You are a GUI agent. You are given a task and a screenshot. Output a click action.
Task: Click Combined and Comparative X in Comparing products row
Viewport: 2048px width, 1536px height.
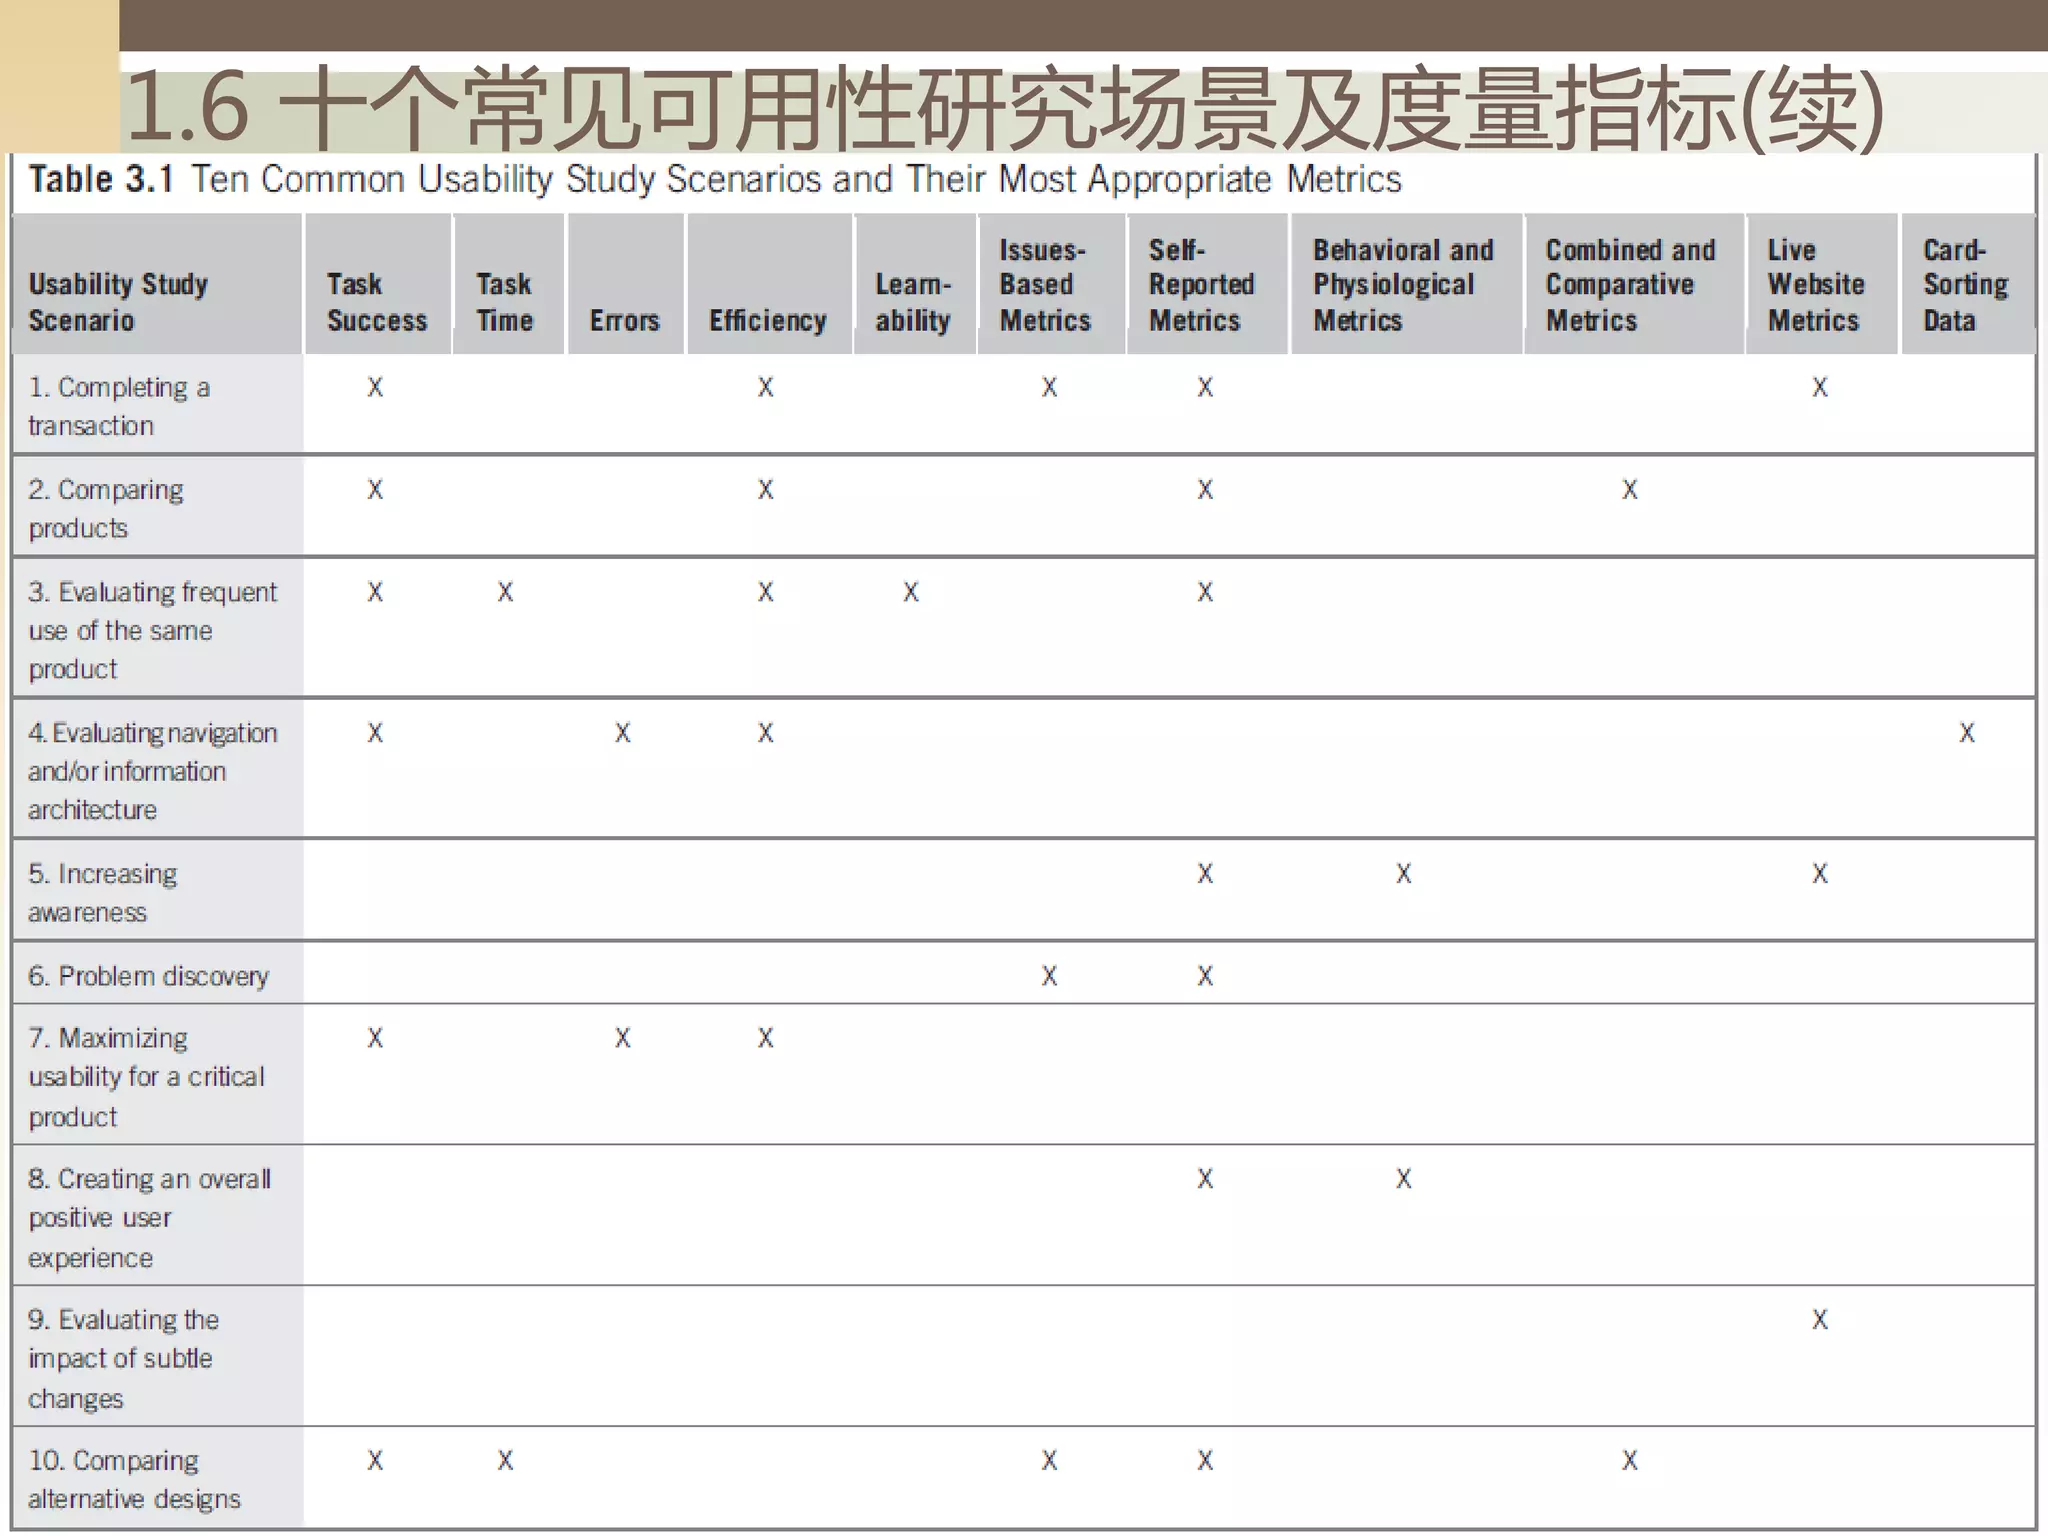(x=1630, y=489)
